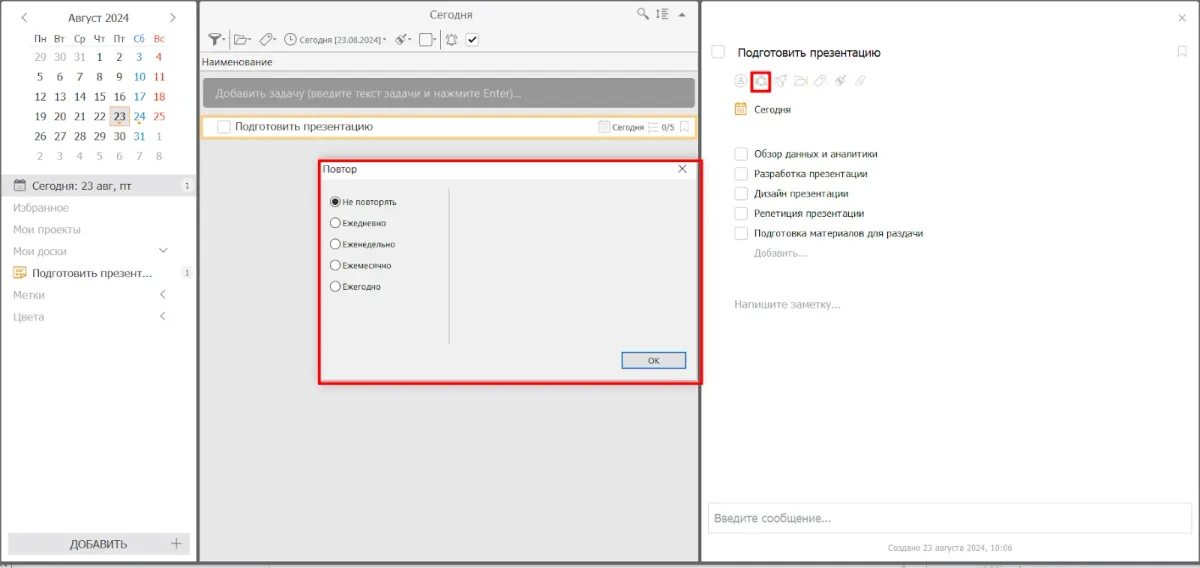Viewport: 1200px width, 568px height.
Task: Expand the Мои доски section
Action: [x=163, y=251]
